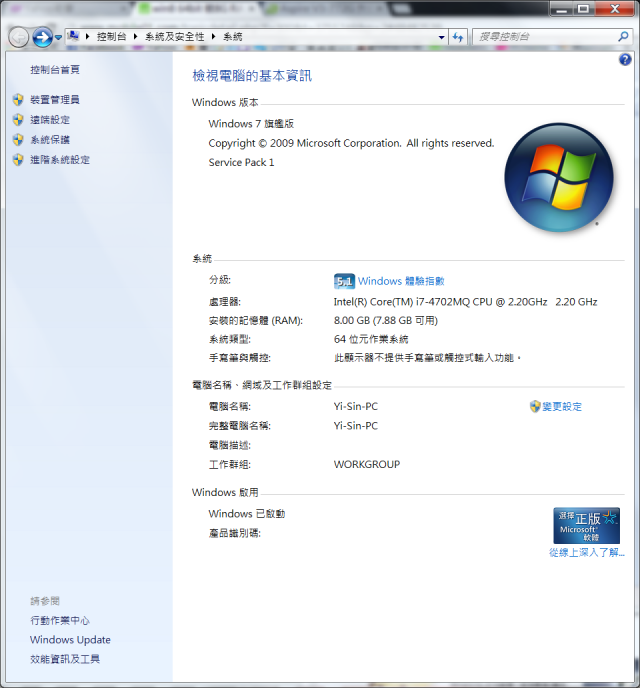This screenshot has height=688, width=640.
Task: Click the Forward navigation arrow button
Action: [x=43, y=37]
